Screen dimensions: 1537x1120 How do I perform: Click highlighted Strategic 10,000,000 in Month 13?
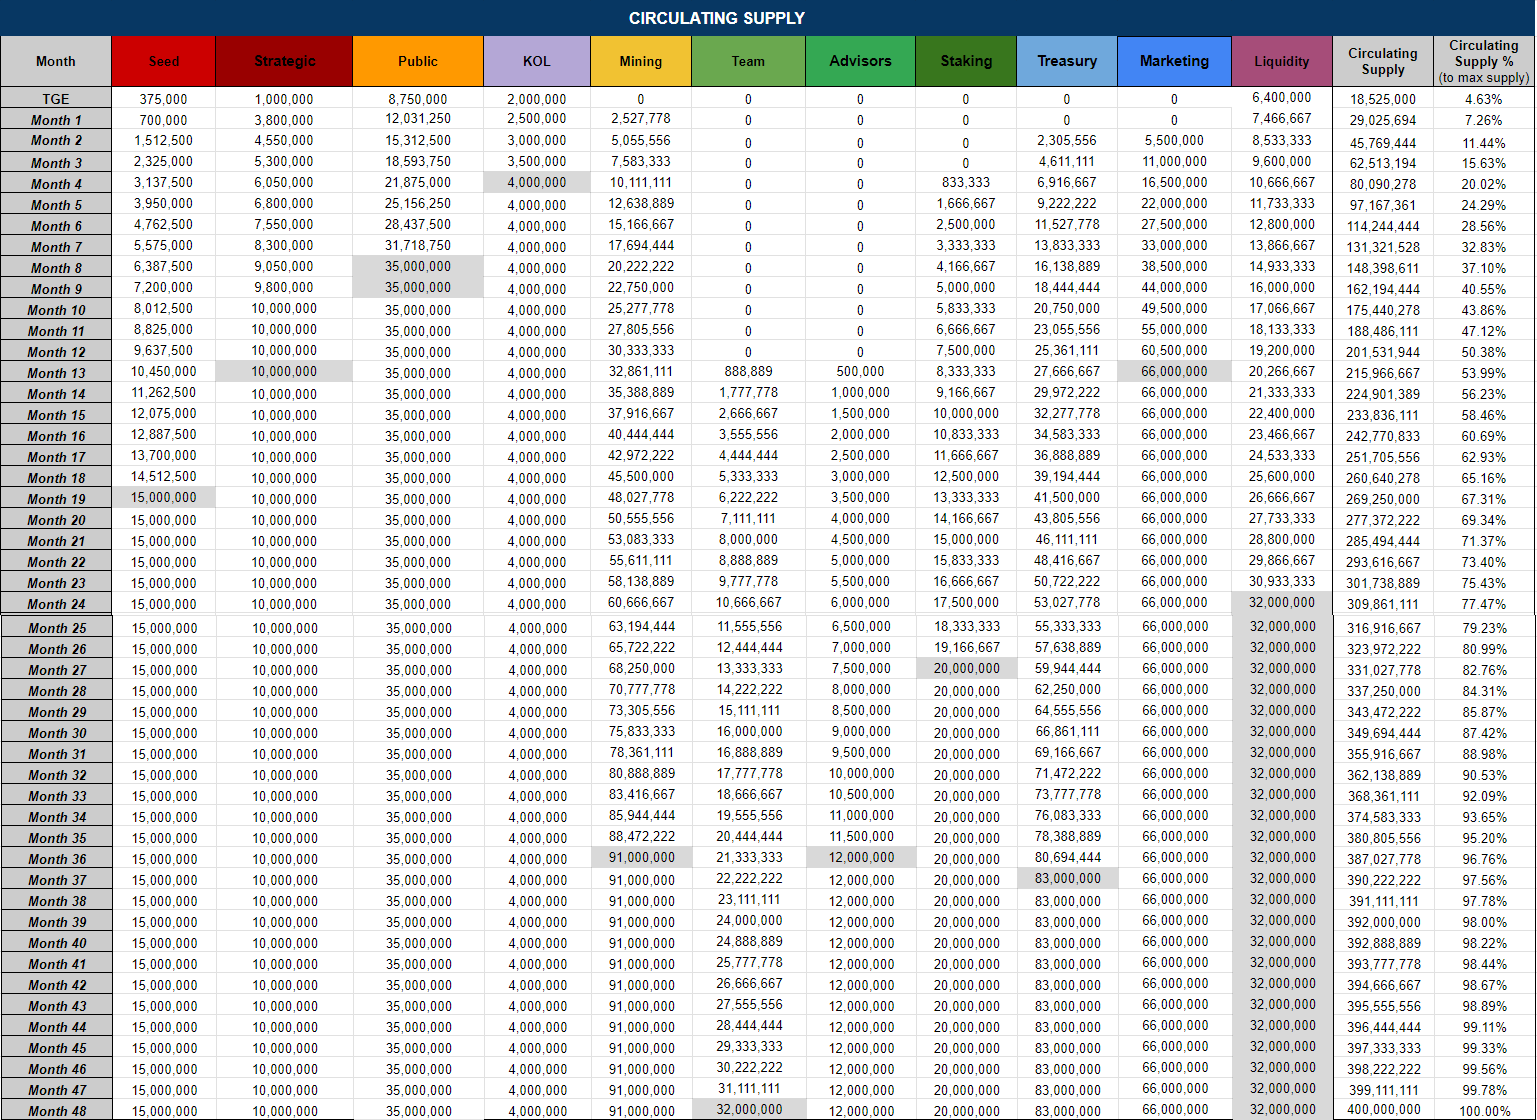tap(284, 371)
